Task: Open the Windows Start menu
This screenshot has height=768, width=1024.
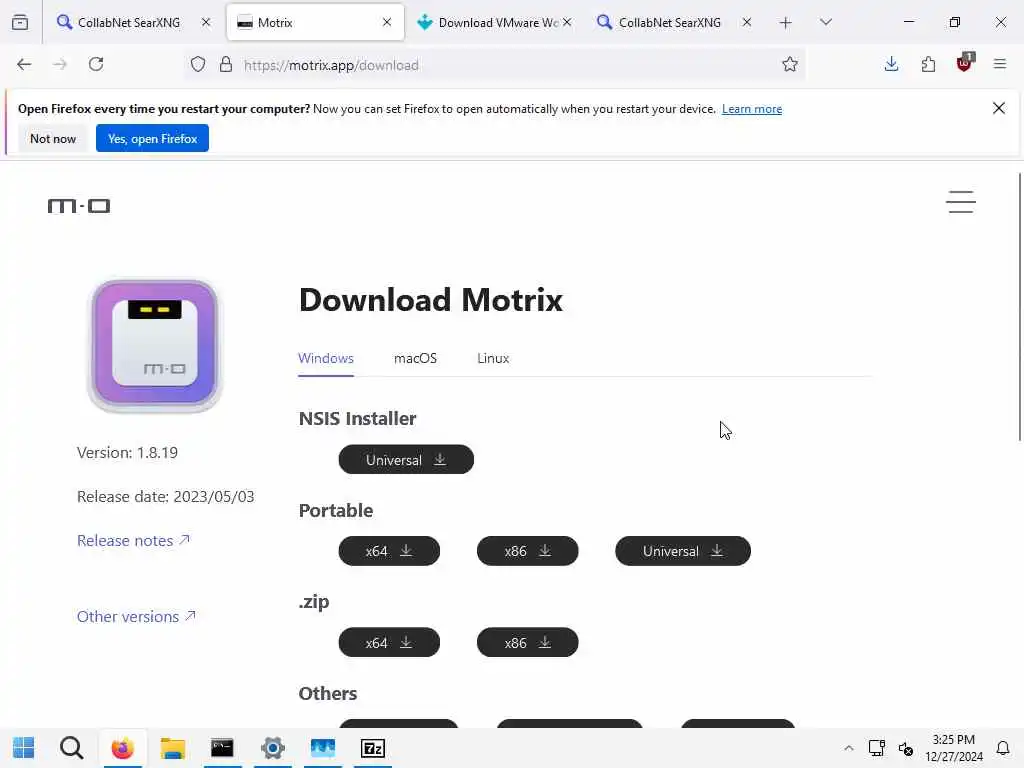Action: [24, 748]
